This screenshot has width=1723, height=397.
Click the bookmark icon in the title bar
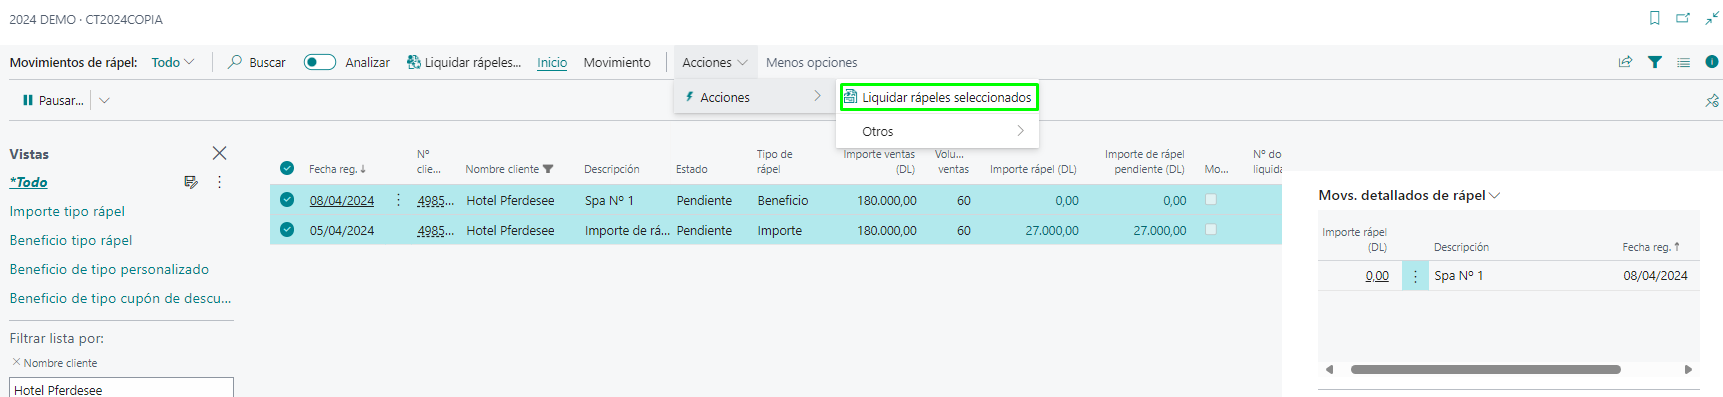[1655, 18]
